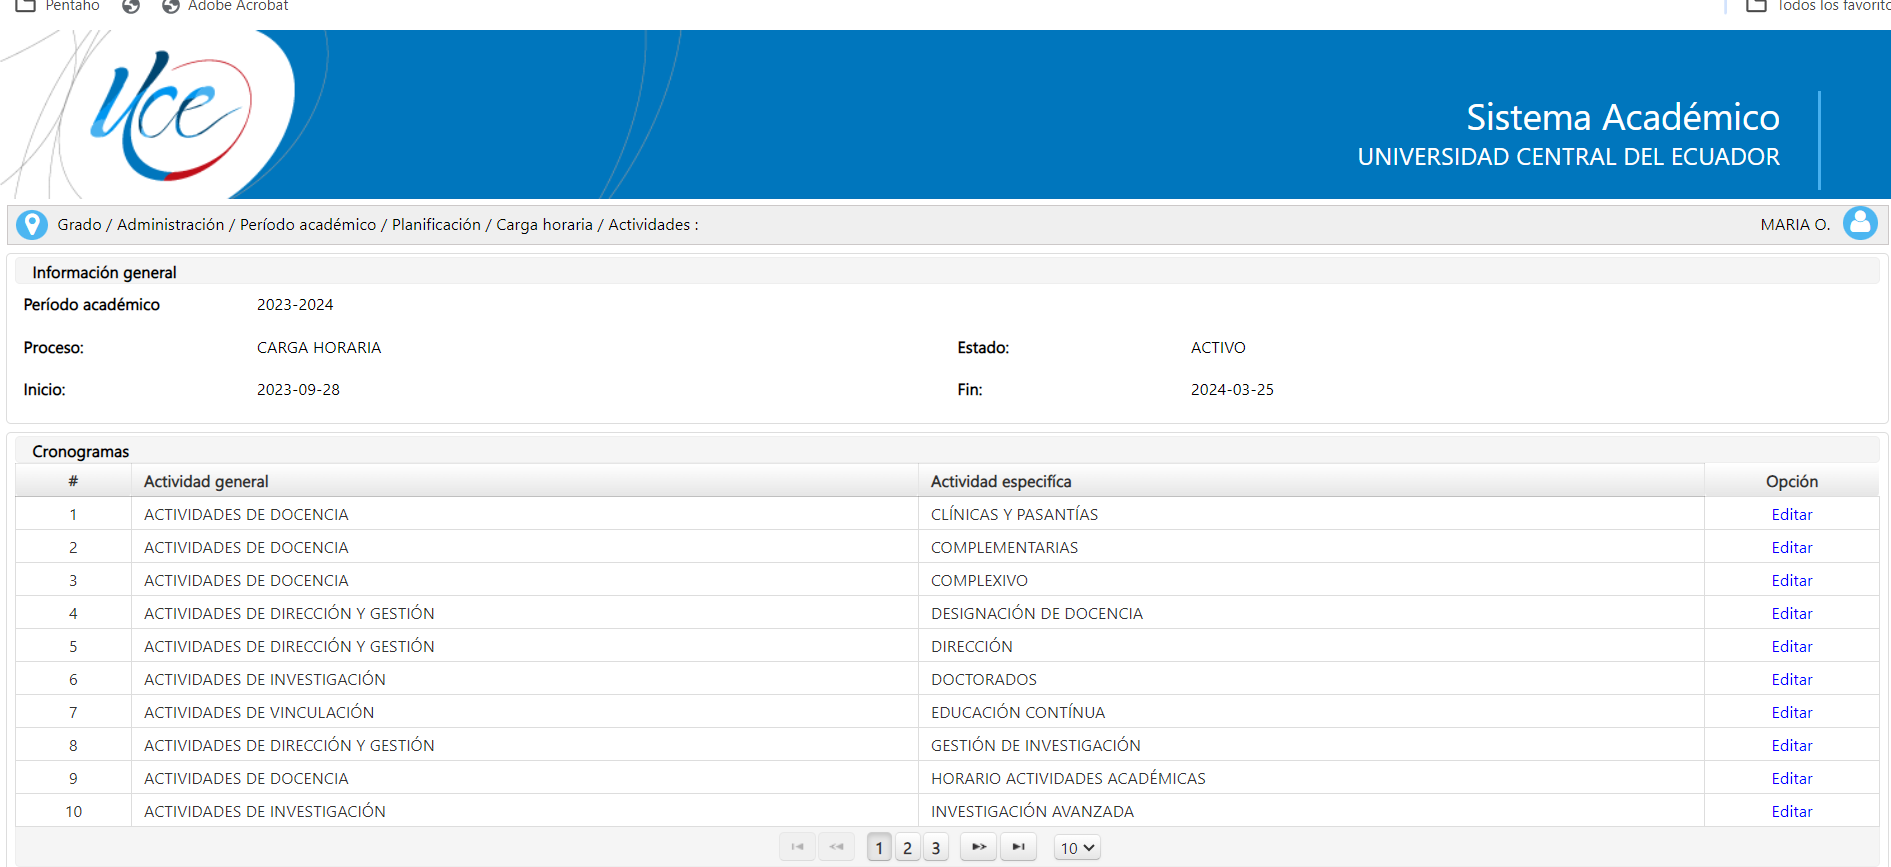
Task: Select ACTIVIDADES DE INVESTIGACIÓN in row 6
Action: pyautogui.click(x=265, y=679)
